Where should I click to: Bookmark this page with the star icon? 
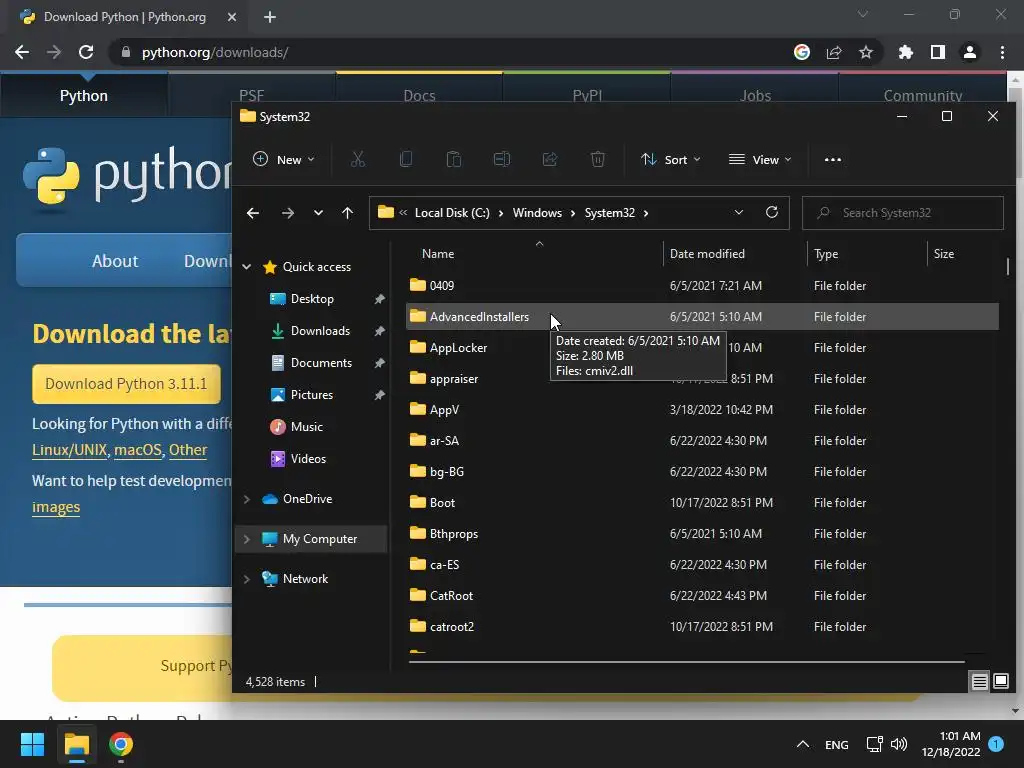(x=865, y=52)
